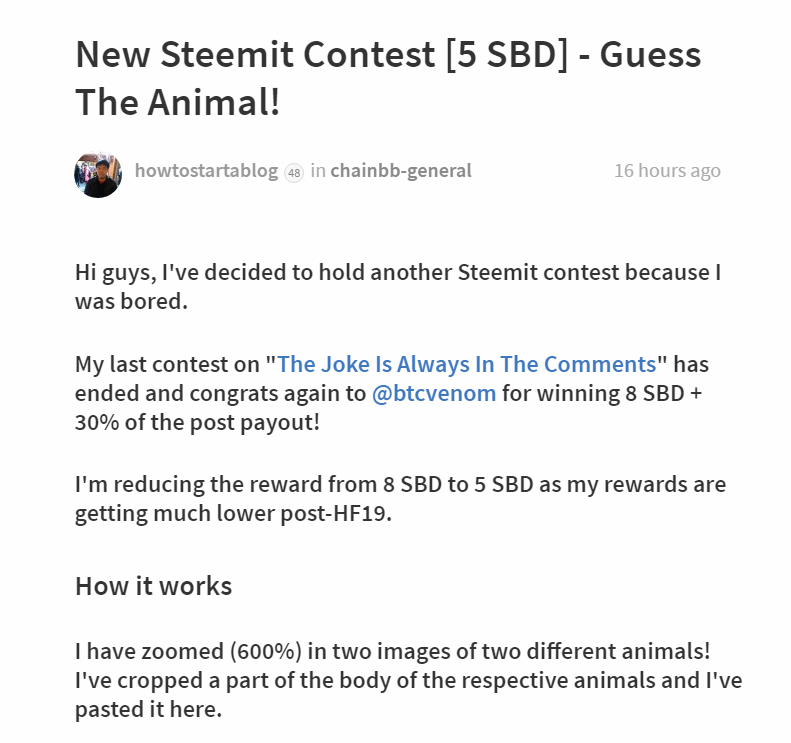Click the reputation badge showing 48
The width and height of the screenshot is (791, 743).
pos(293,172)
